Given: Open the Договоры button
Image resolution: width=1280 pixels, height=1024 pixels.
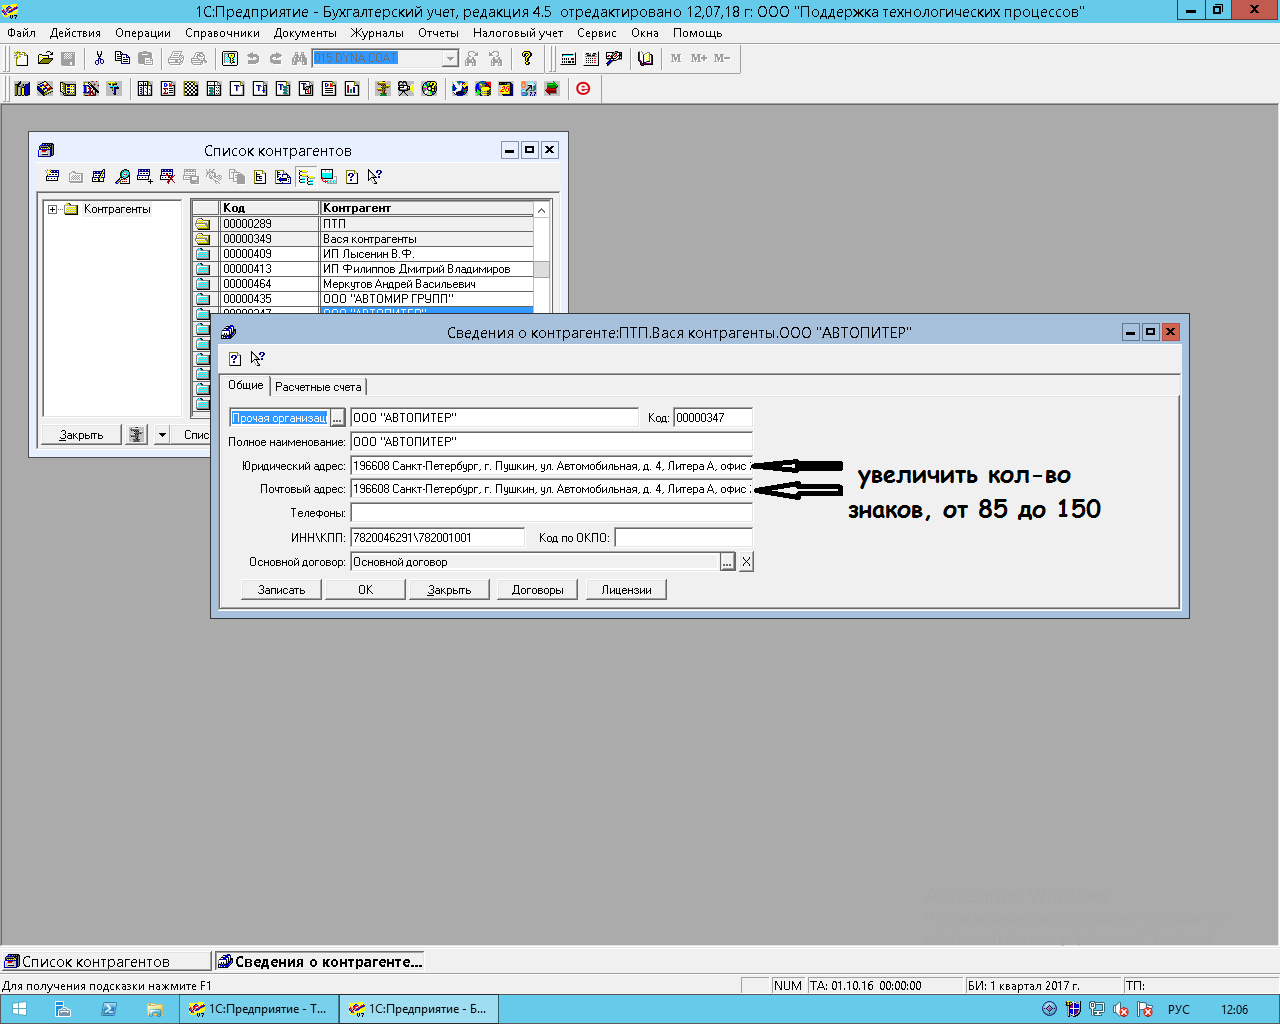Looking at the screenshot, I should (x=537, y=590).
